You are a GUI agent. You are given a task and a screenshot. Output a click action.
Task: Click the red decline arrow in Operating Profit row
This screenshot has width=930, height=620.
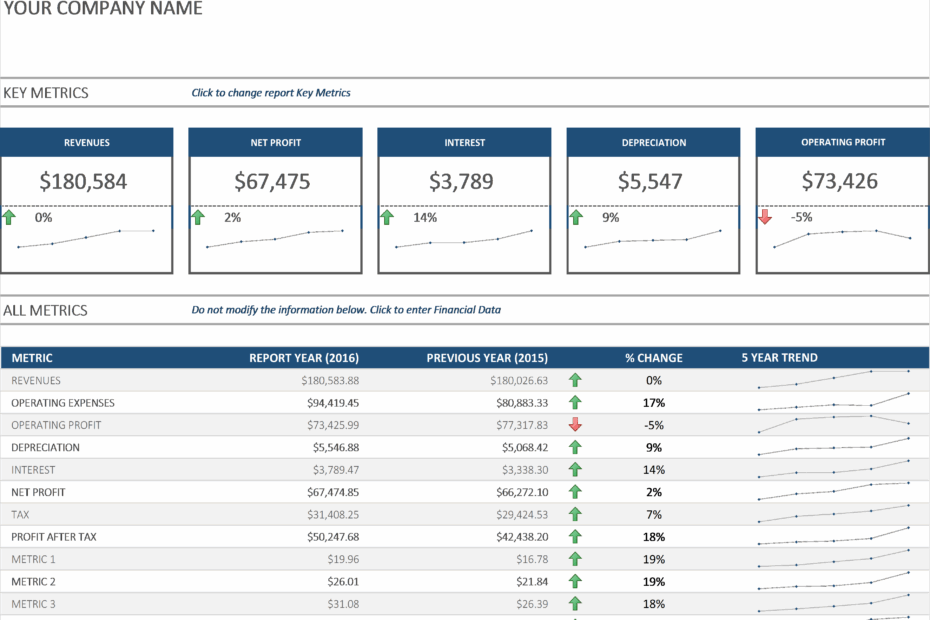tap(574, 425)
